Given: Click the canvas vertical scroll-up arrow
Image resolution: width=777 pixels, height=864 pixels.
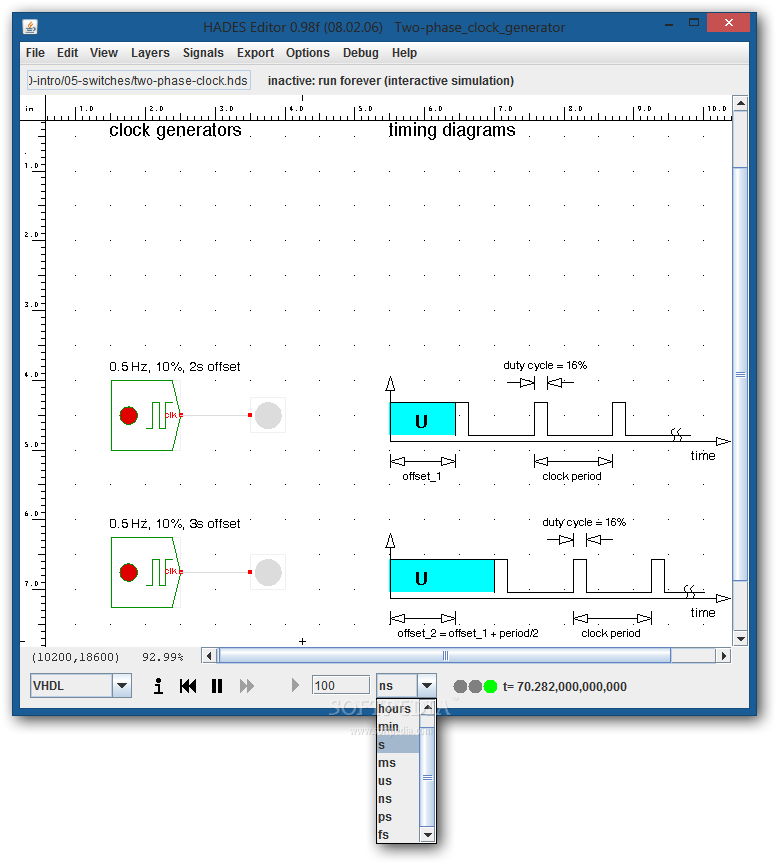Looking at the screenshot, I should click(x=741, y=103).
